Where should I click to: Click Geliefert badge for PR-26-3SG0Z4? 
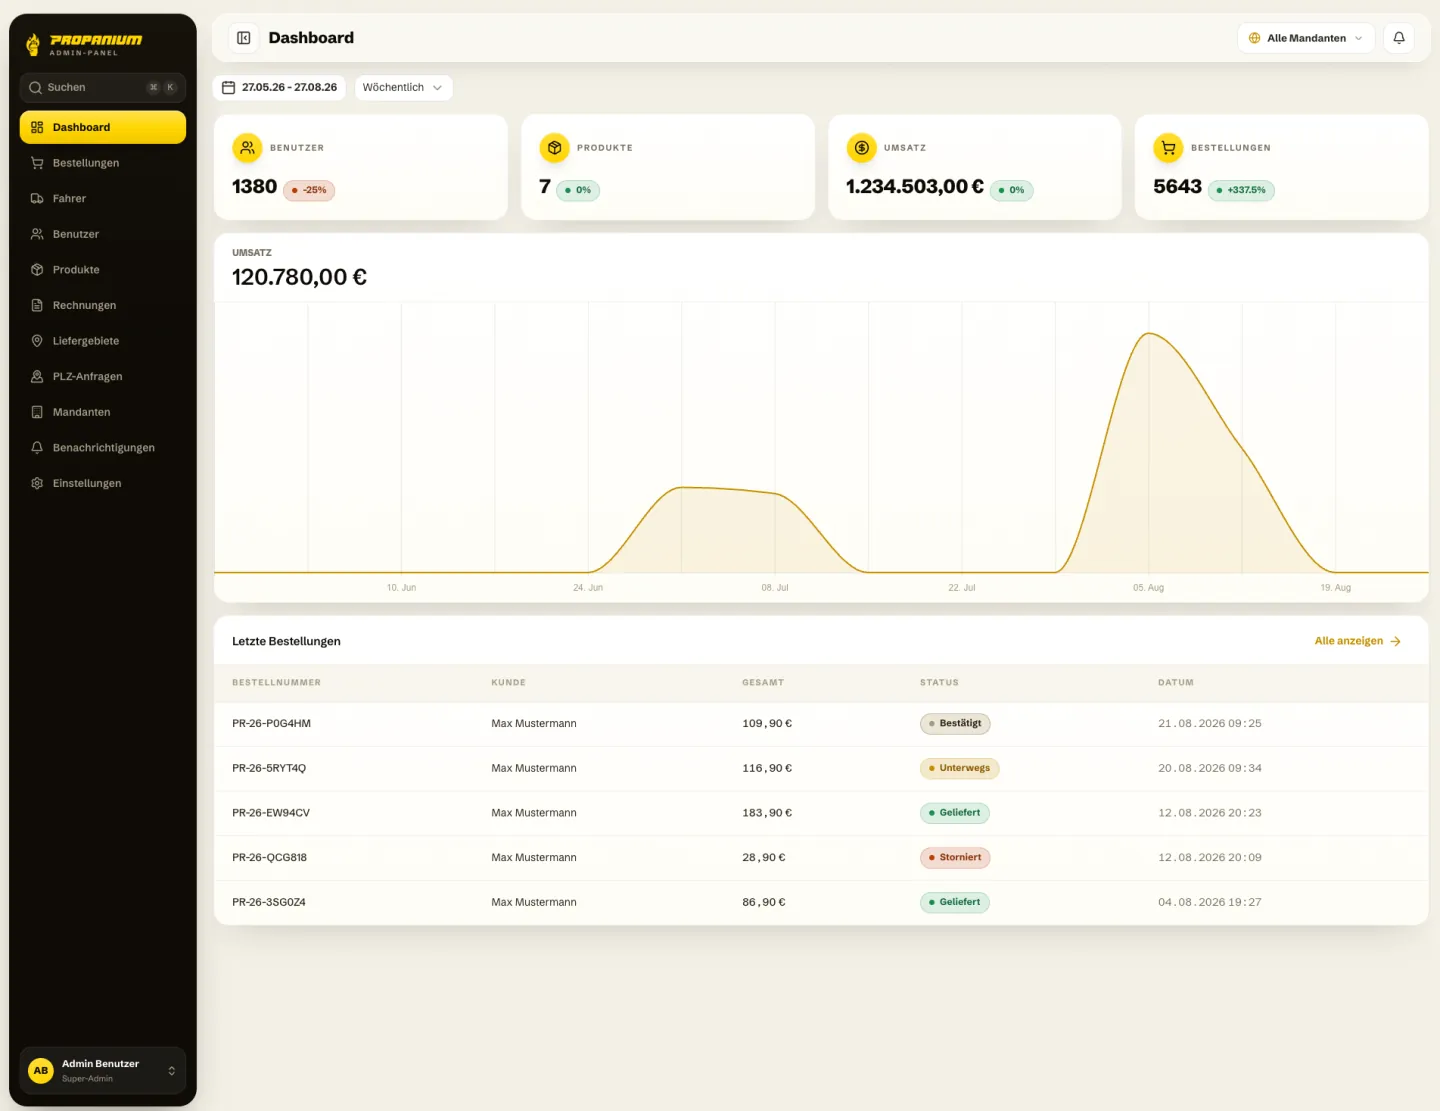click(x=954, y=902)
